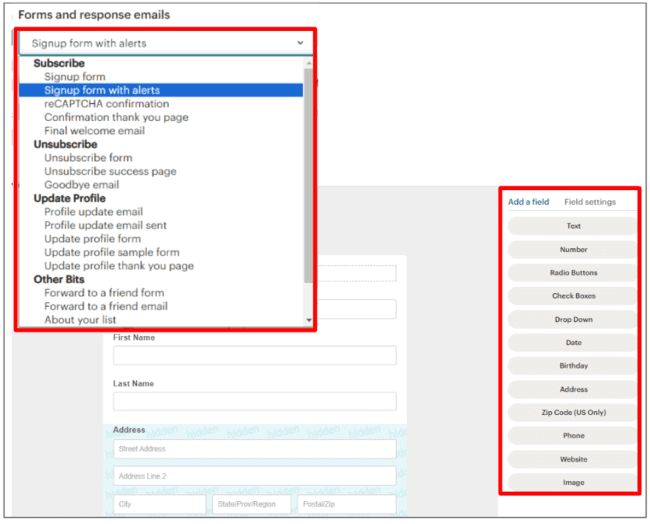The image size is (650, 524).
Task: Select Confirmation thank you page option
Action: pos(116,117)
